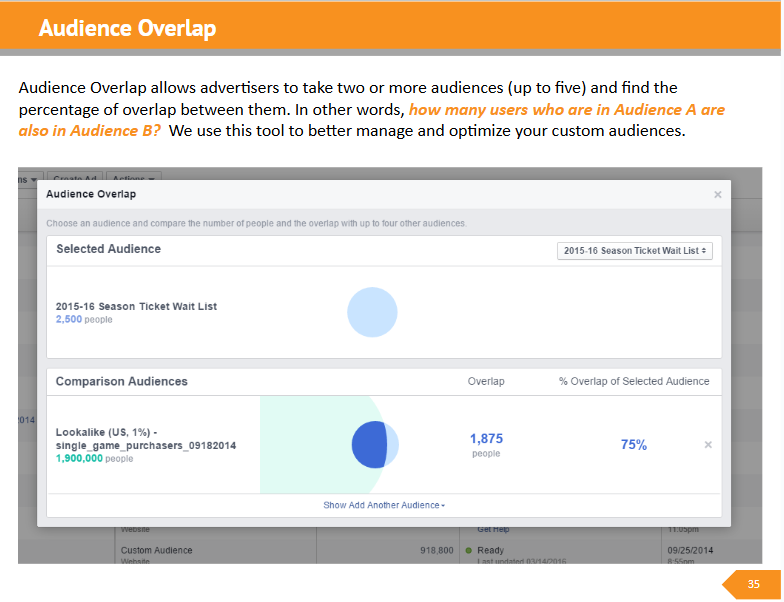
Task: Open the Actions dropdown behind the dialog
Action: tap(126, 176)
